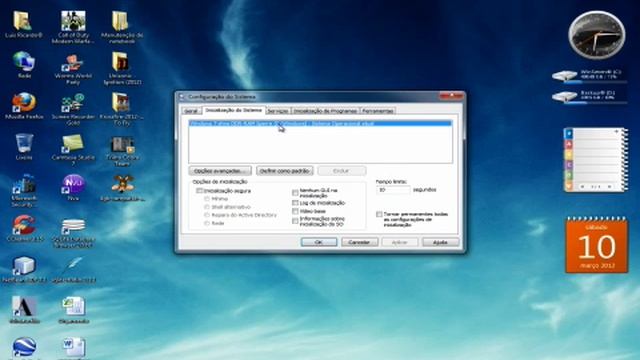The image size is (640, 360).
Task: Enable Vídeo base checkbox
Action: pyautogui.click(x=295, y=211)
